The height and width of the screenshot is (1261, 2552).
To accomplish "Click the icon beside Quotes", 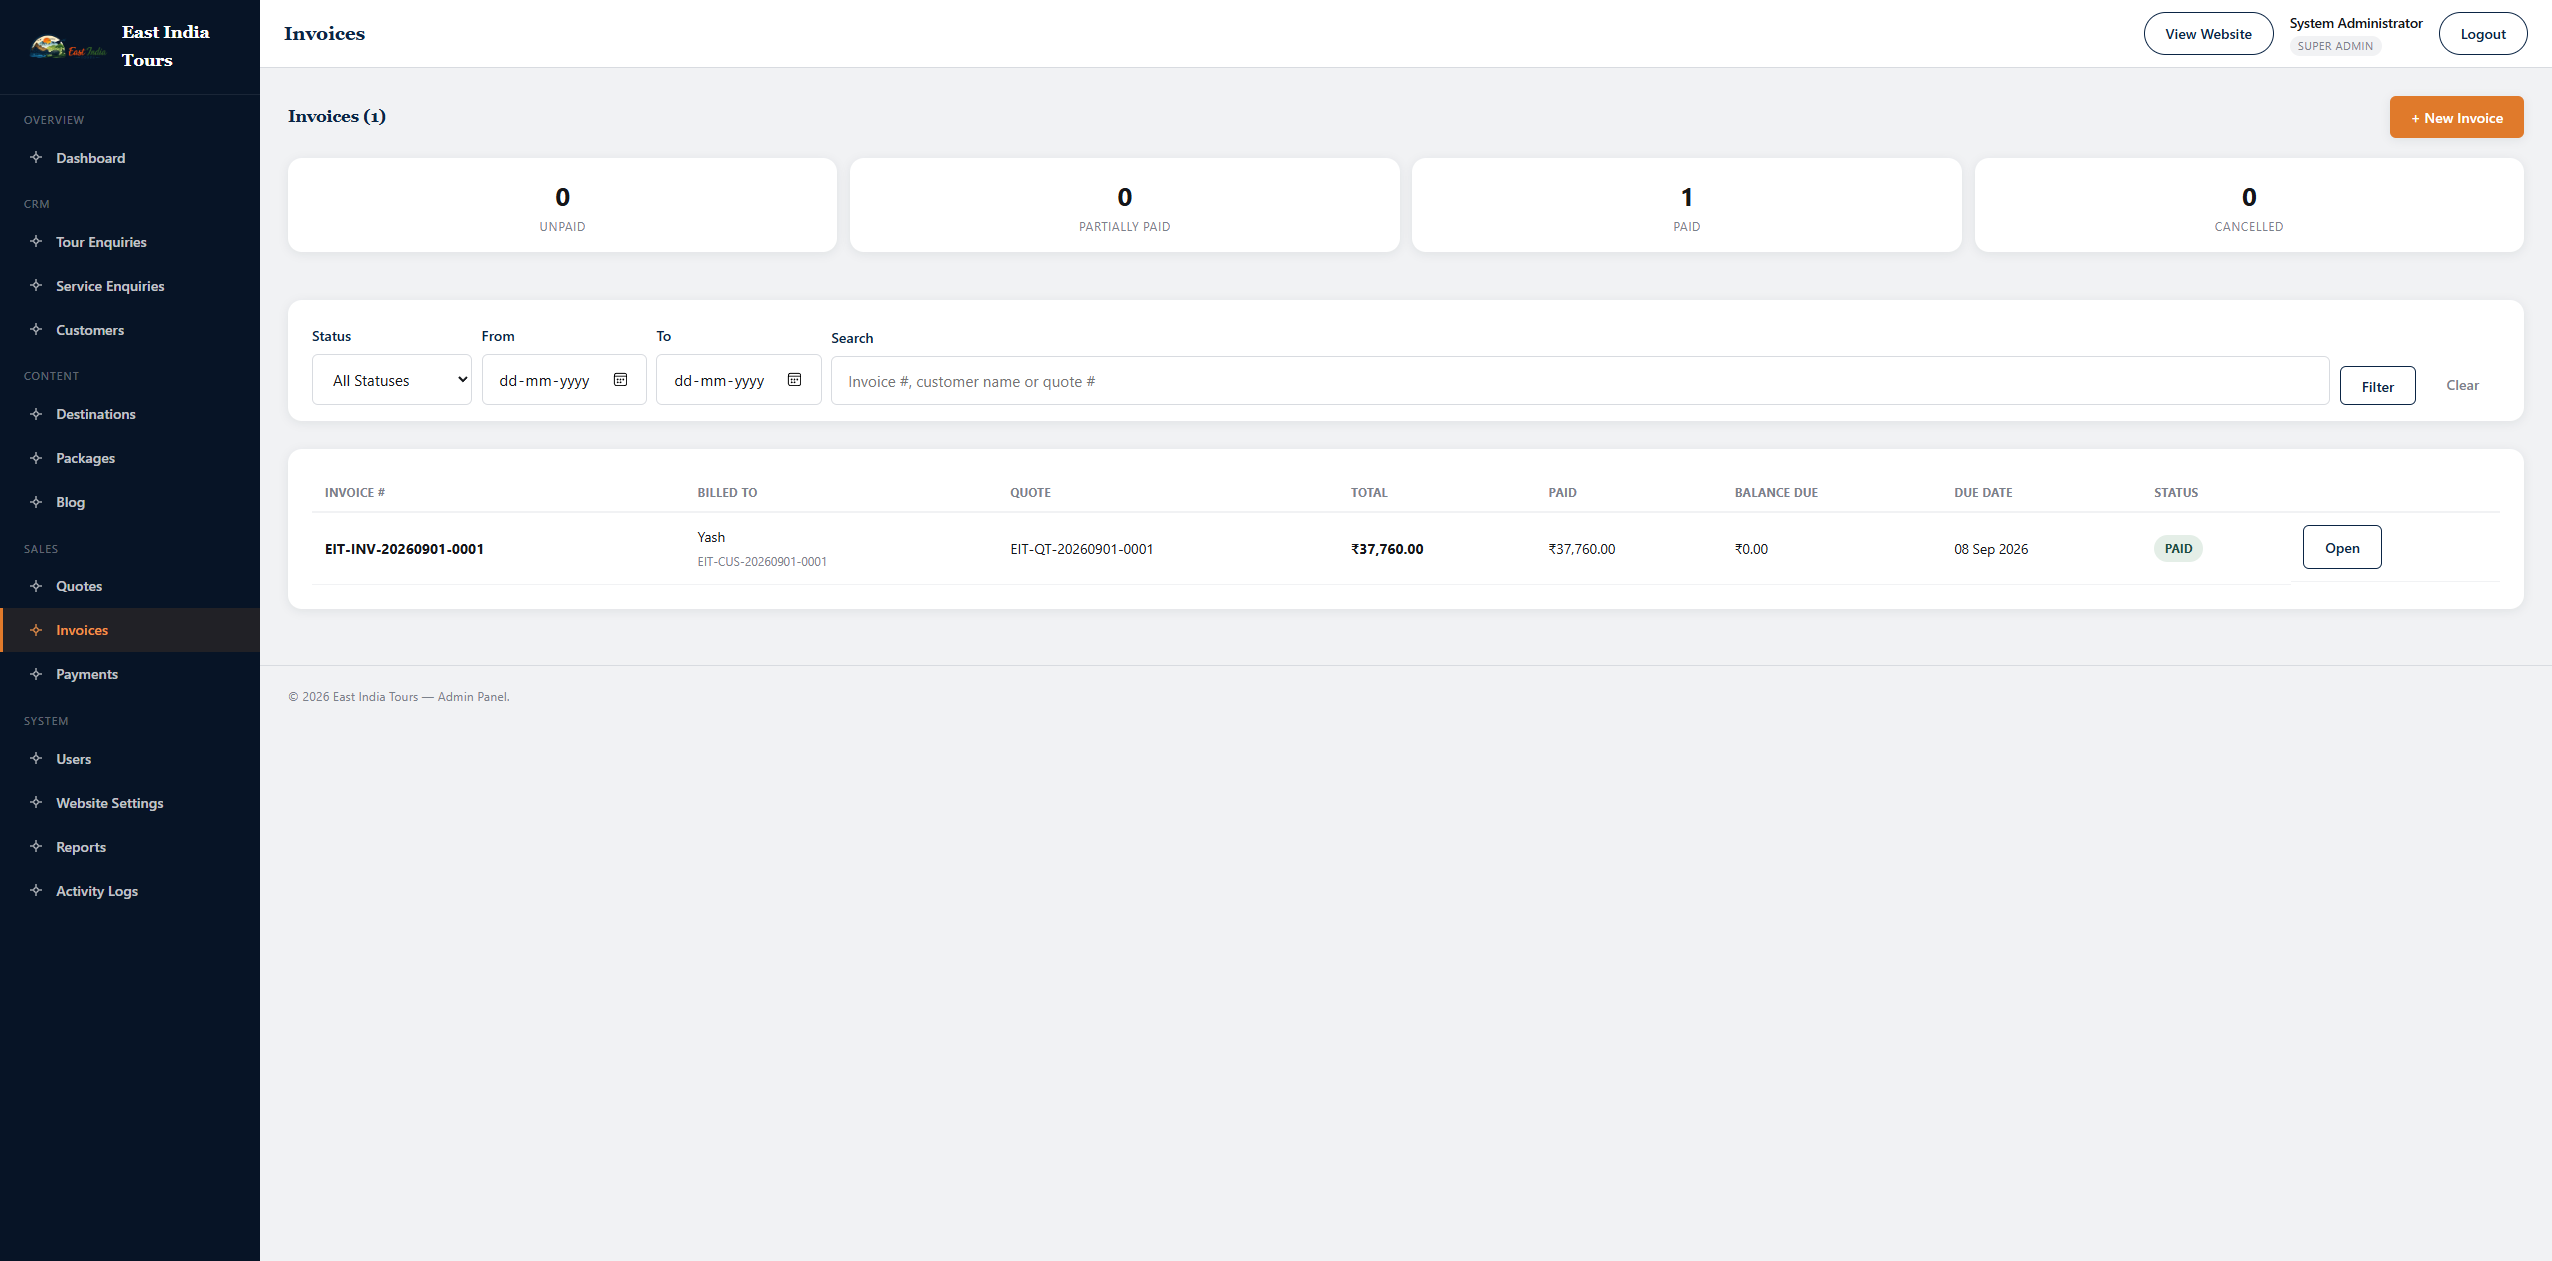I will point(36,585).
